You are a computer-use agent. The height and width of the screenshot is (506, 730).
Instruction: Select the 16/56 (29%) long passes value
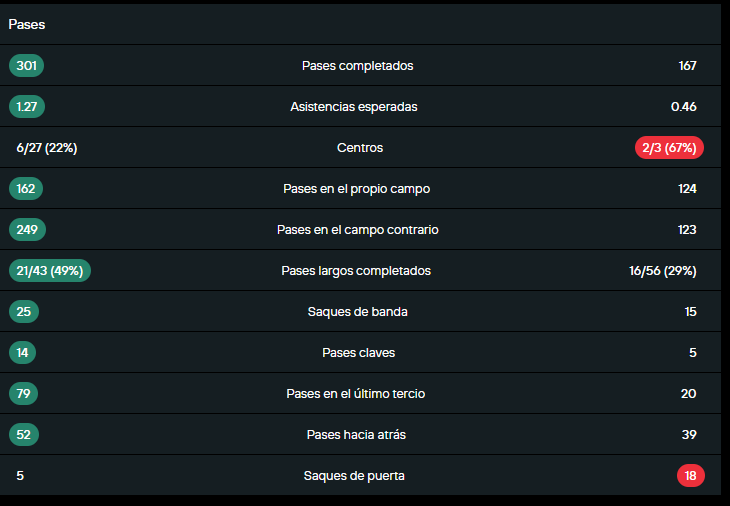(663, 271)
